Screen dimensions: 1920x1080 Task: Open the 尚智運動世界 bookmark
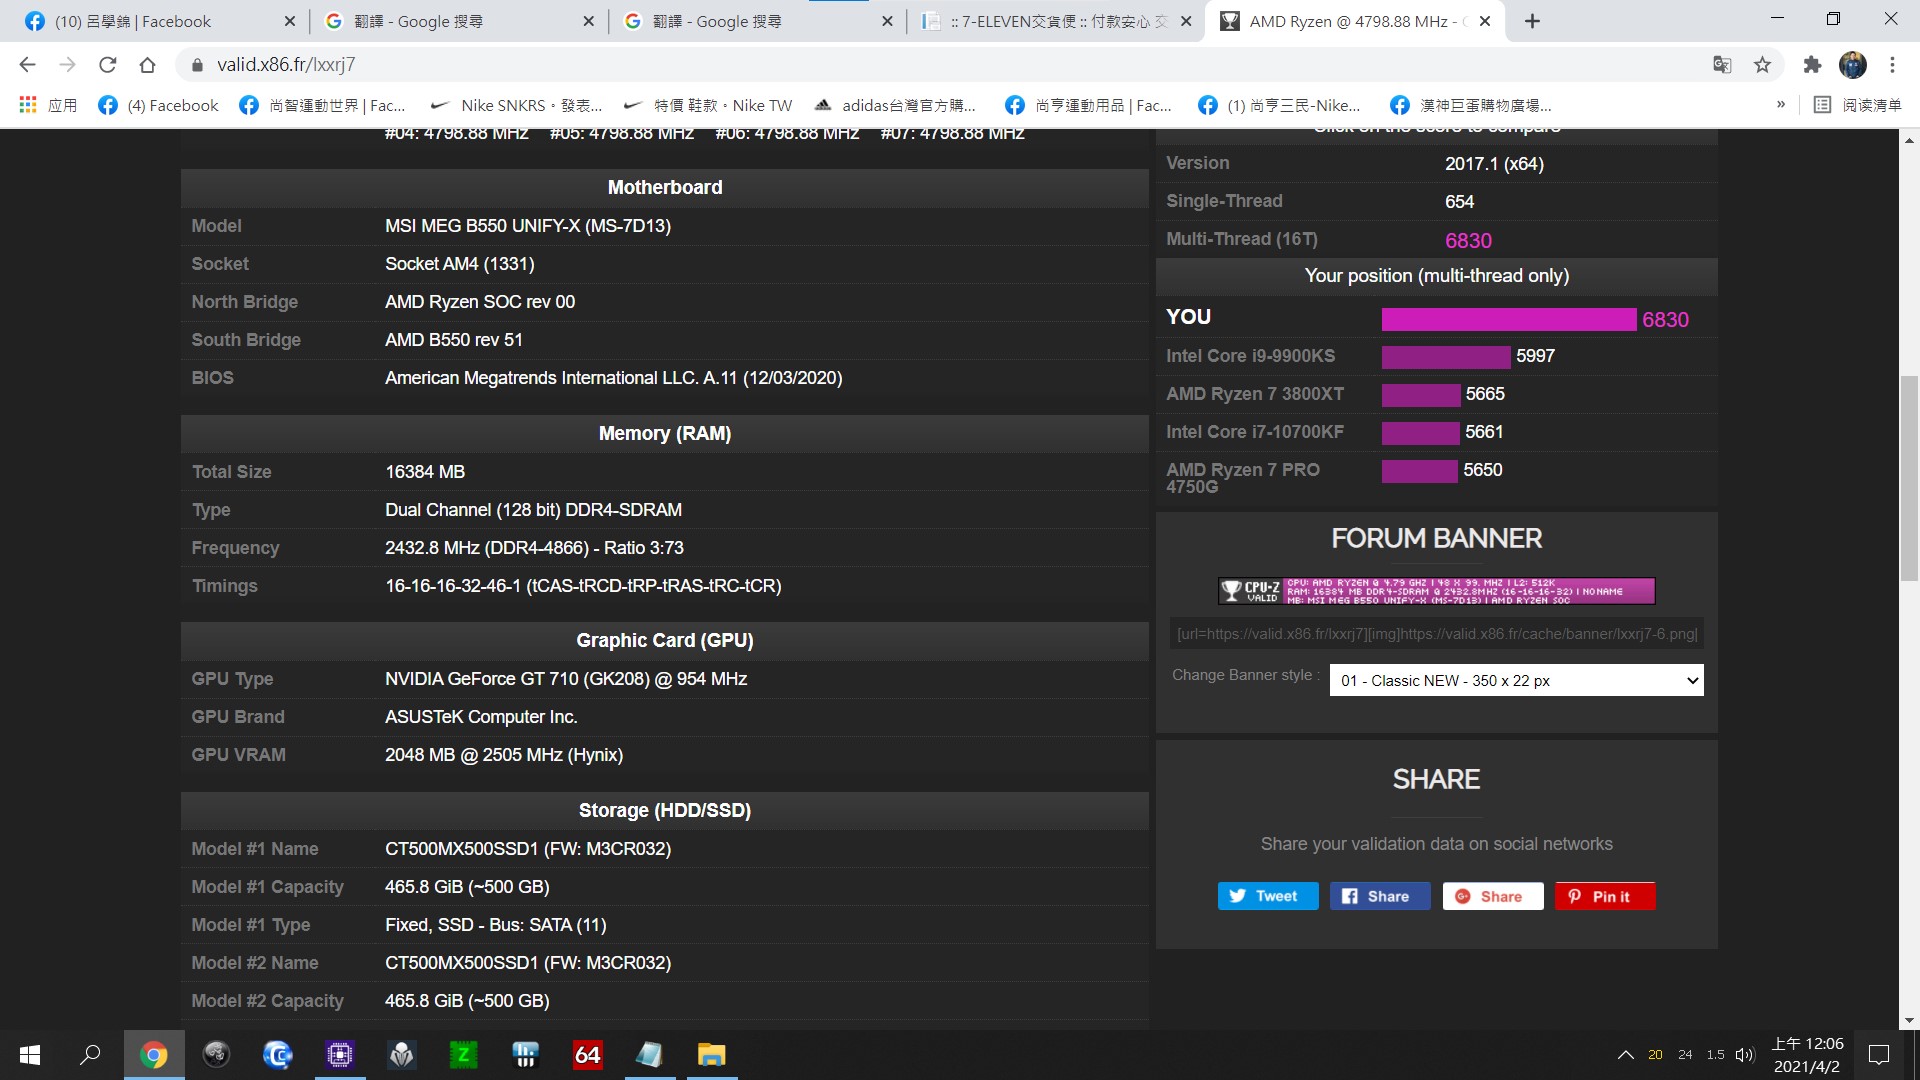click(x=322, y=105)
